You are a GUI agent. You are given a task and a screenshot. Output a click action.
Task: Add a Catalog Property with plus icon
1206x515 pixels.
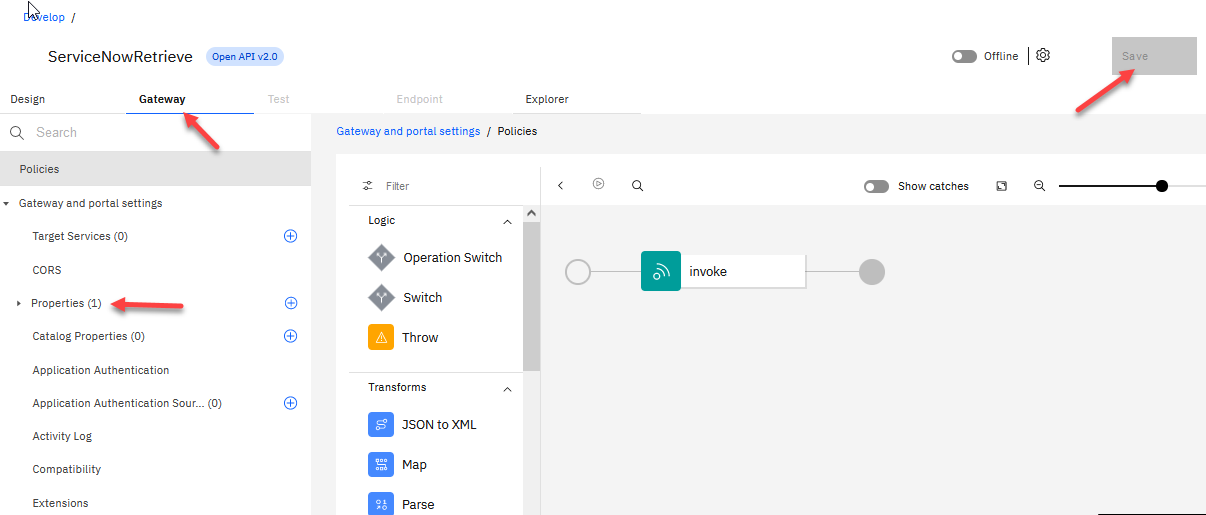[x=291, y=336]
